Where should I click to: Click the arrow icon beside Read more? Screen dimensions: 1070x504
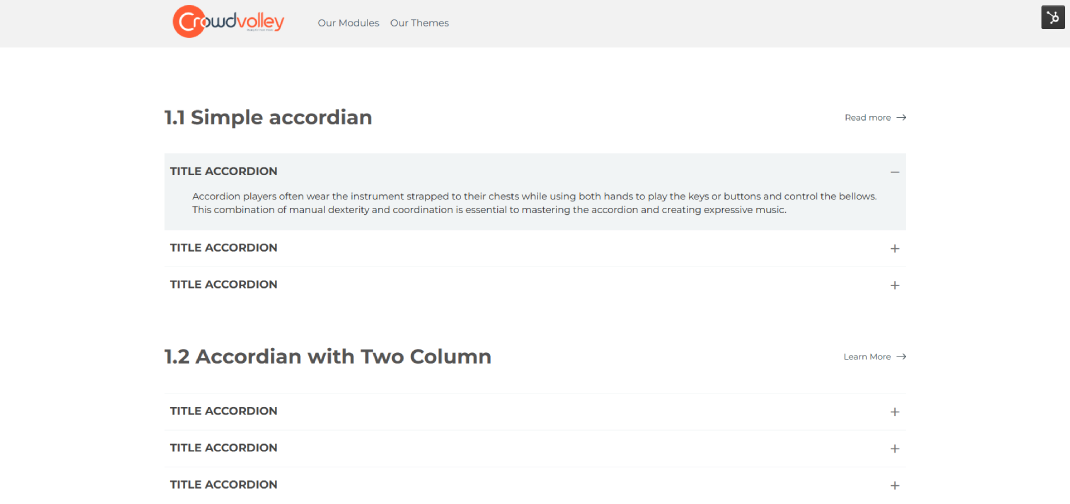tap(901, 118)
